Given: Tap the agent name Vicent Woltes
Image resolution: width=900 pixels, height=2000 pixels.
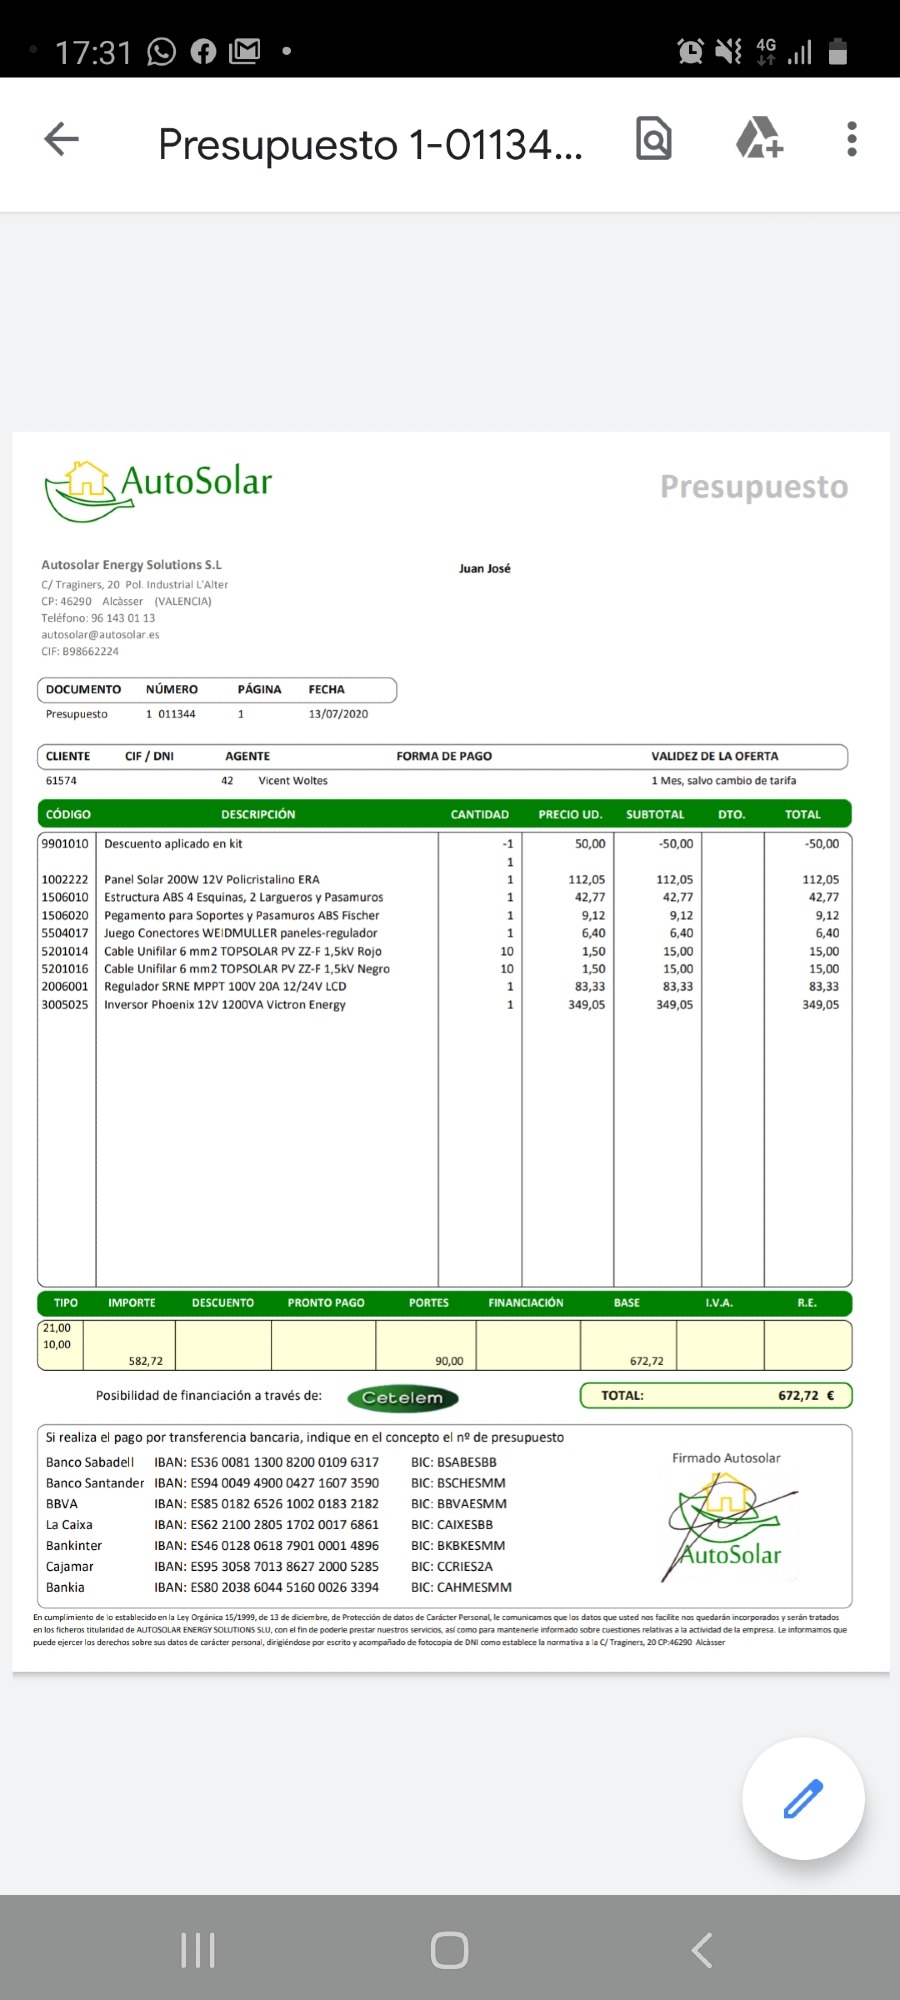Looking at the screenshot, I should tap(293, 781).
